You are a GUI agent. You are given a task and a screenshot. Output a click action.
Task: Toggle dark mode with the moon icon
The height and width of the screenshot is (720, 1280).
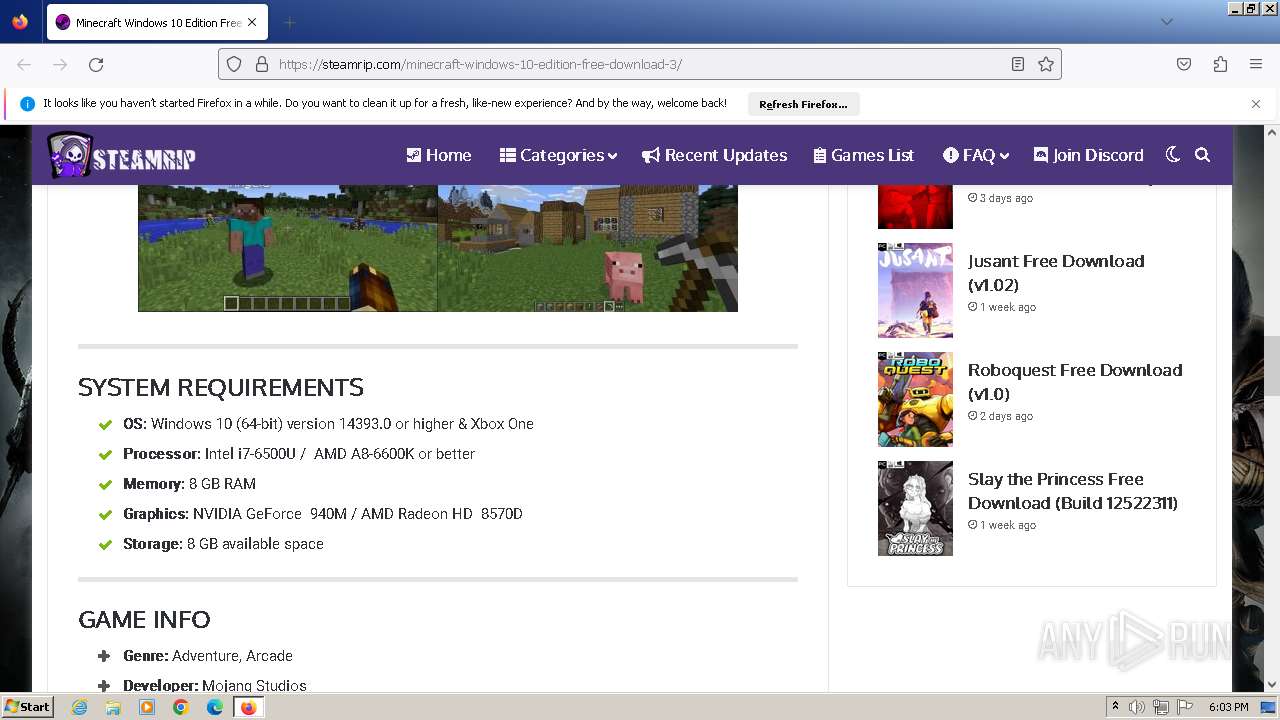click(x=1173, y=155)
